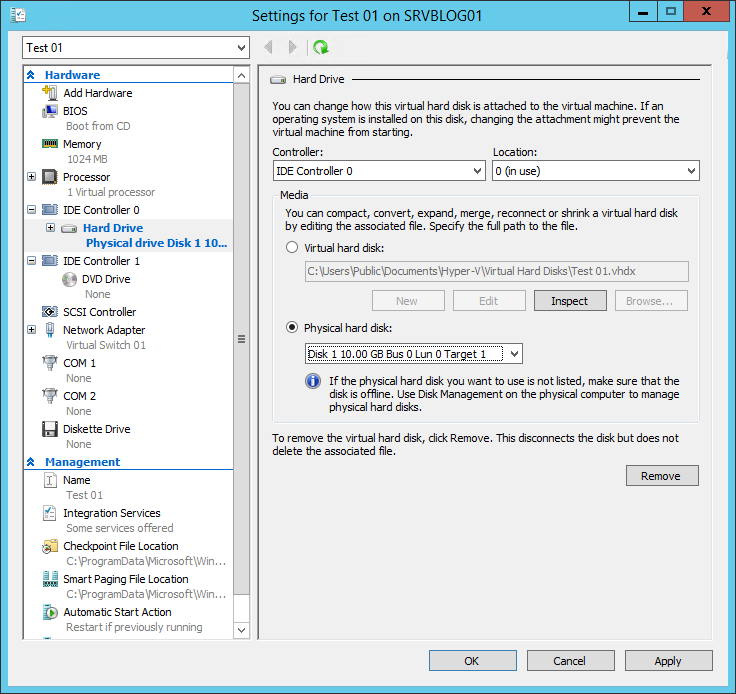Select the DVD Drive disc icon
This screenshot has height=694, width=736.
click(x=69, y=279)
